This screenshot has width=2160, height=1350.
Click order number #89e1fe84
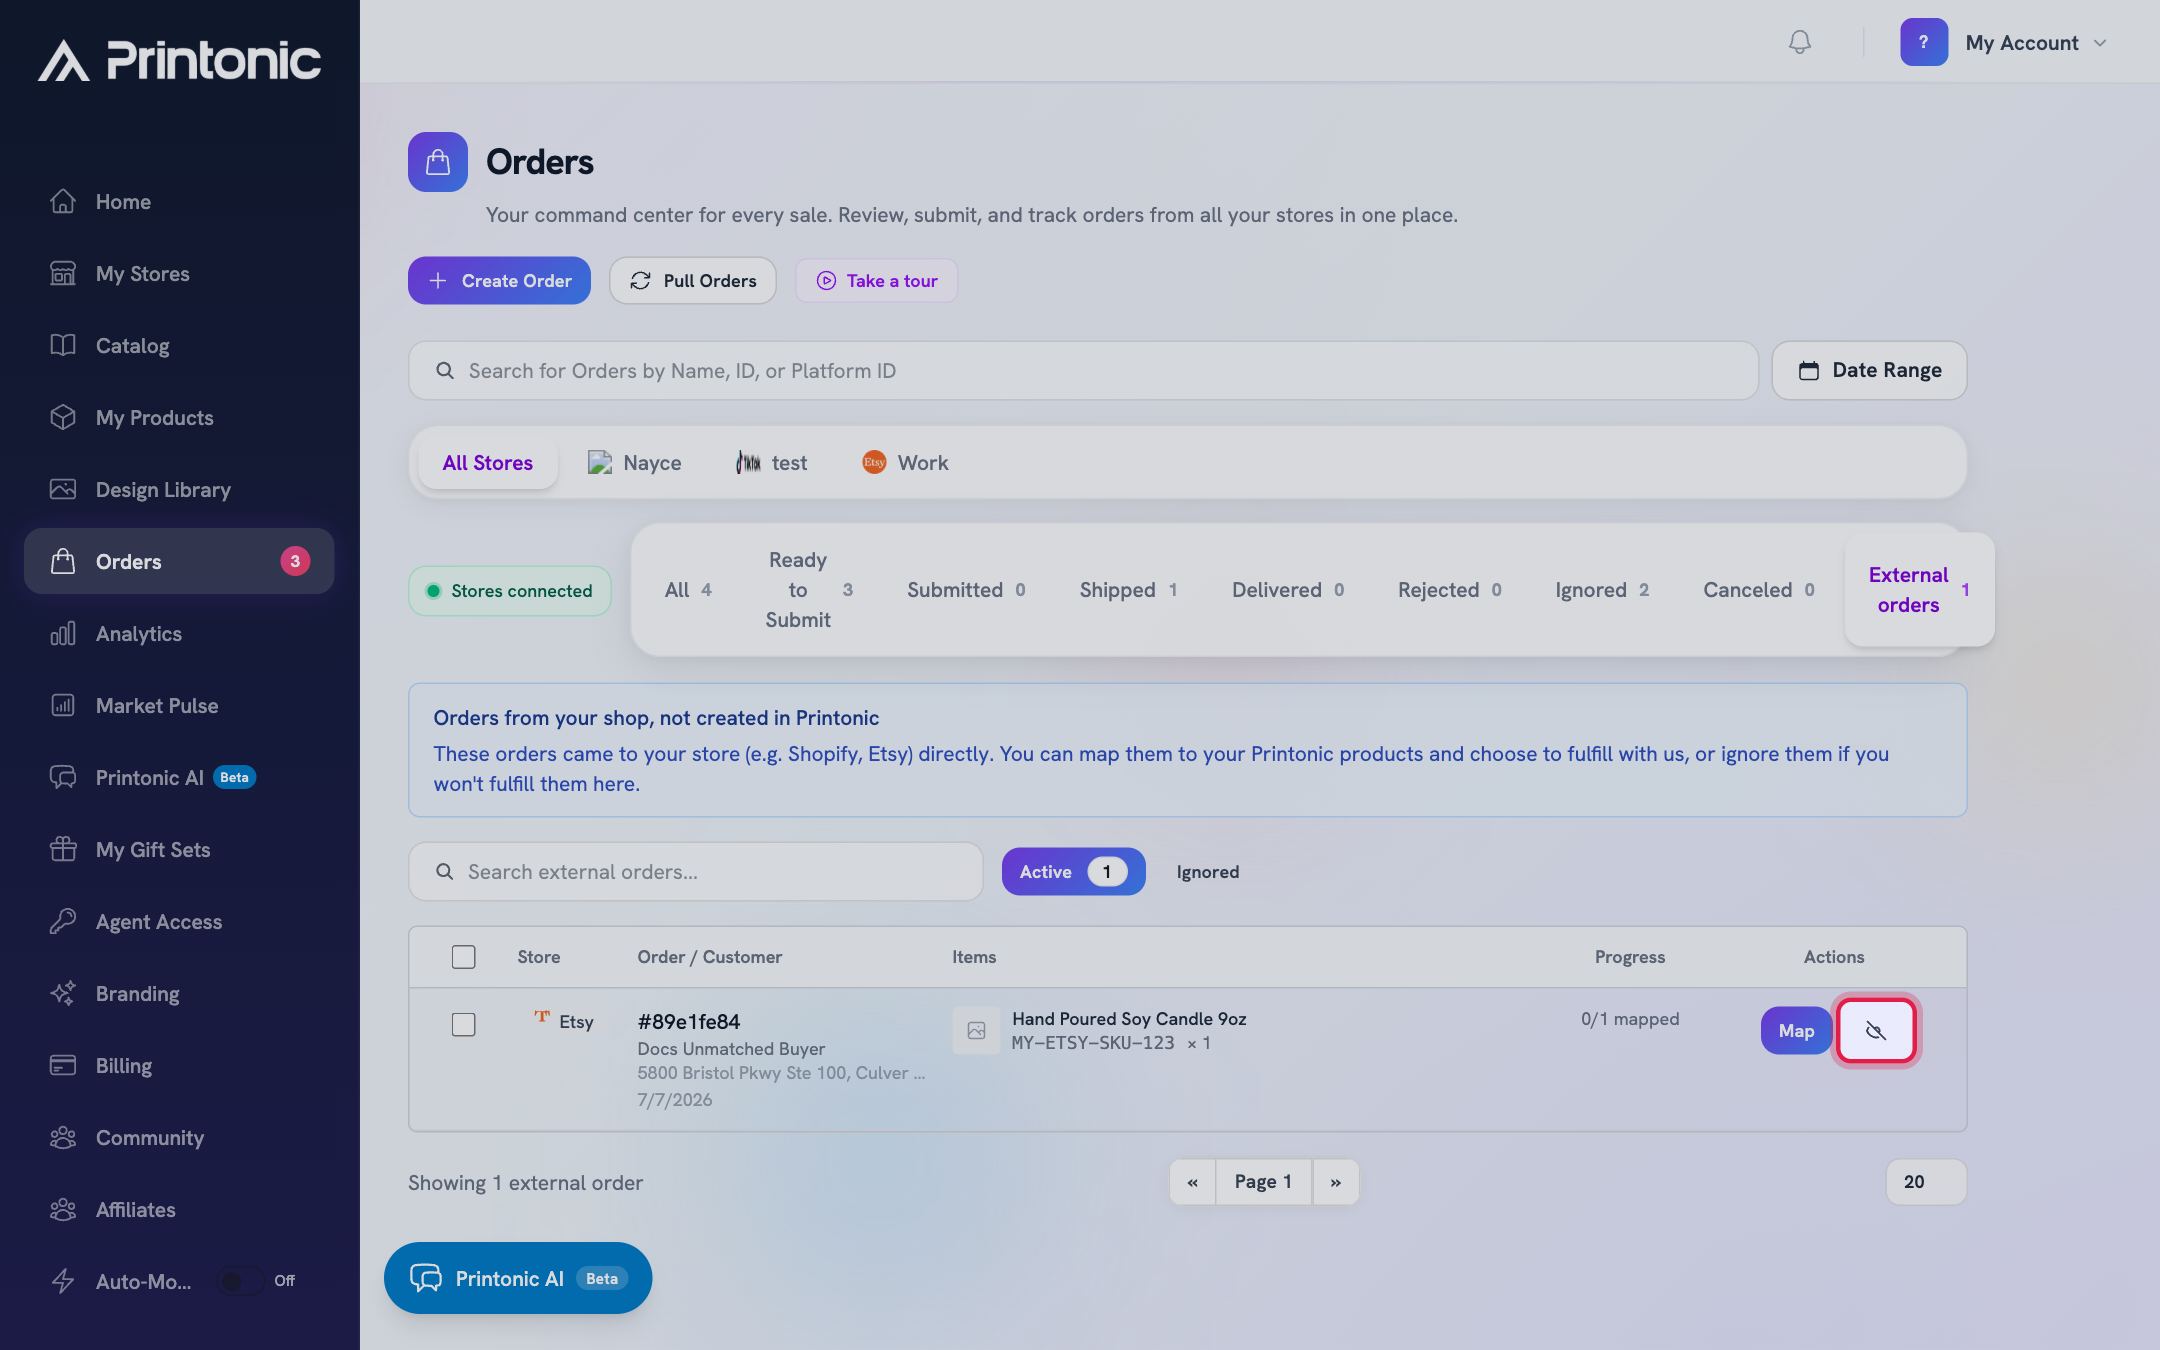coord(689,1021)
